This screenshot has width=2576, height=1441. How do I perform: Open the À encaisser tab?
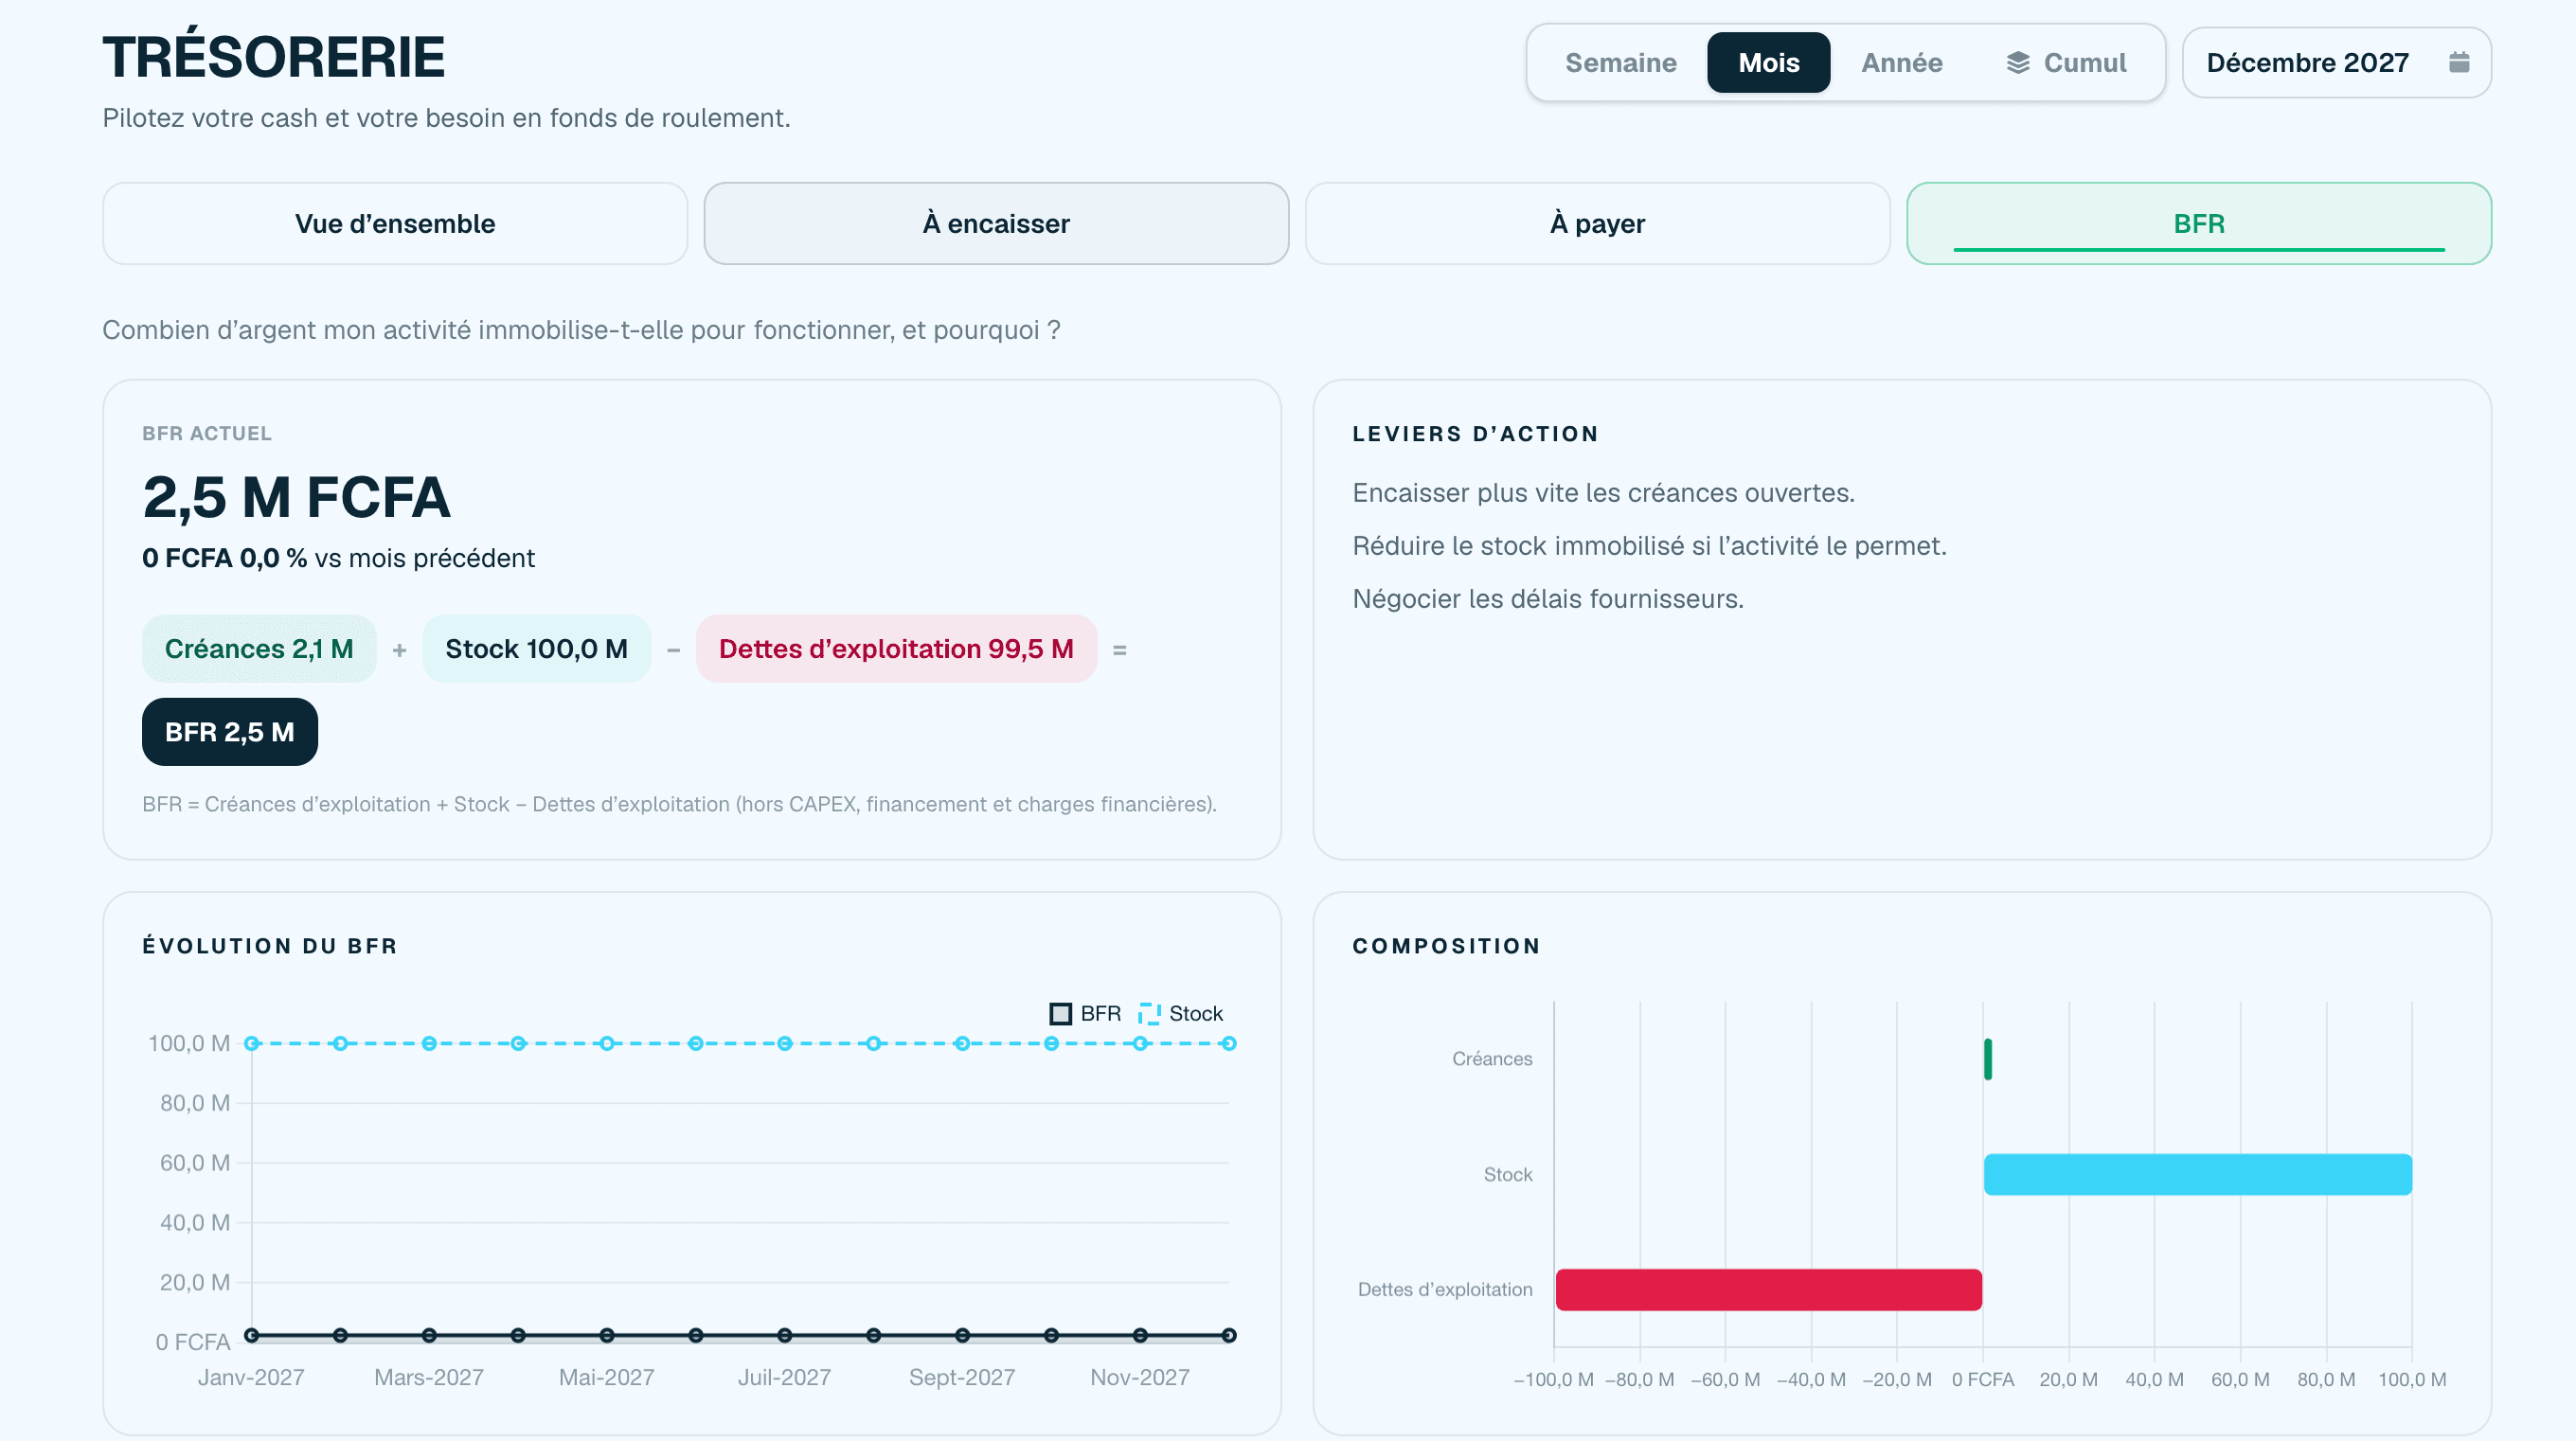(x=996, y=224)
